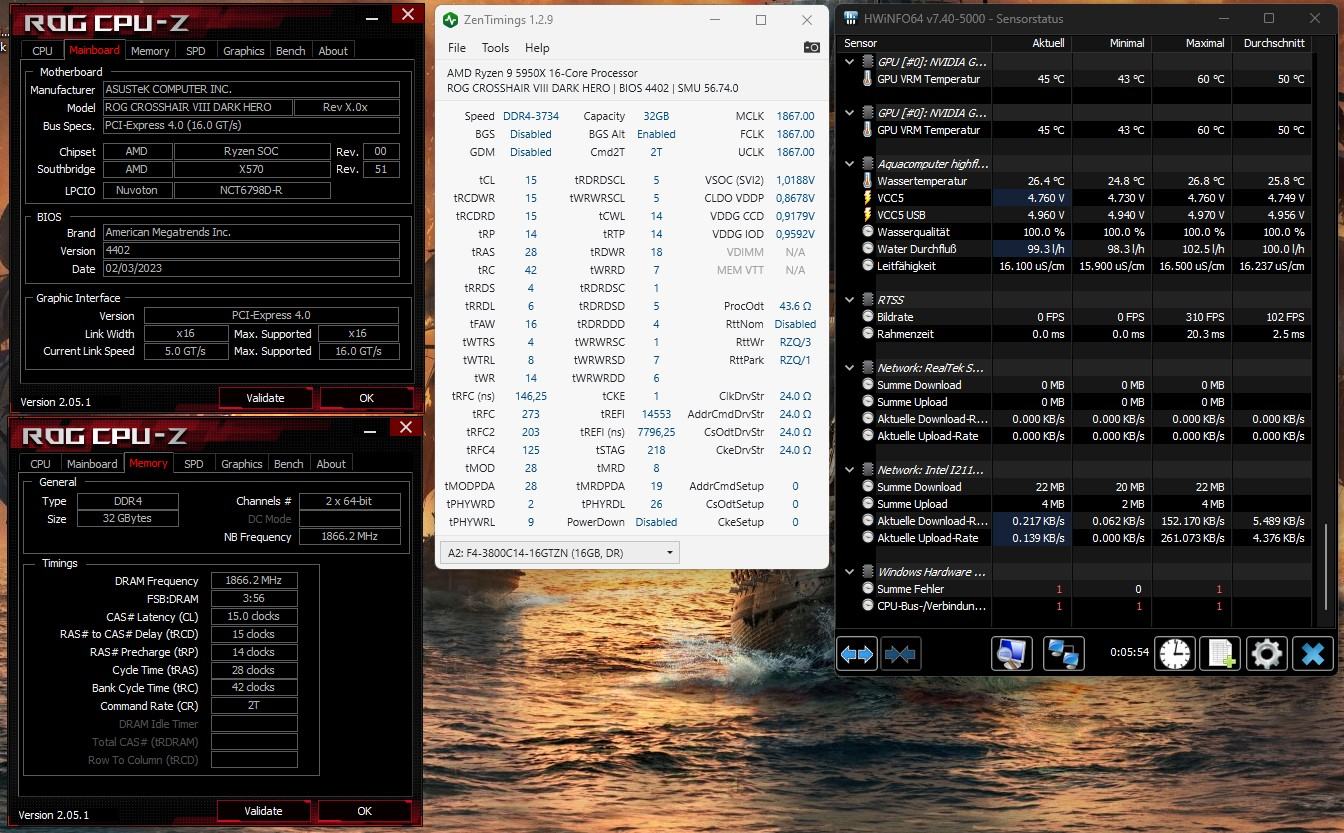
Task: Collapse the Windows Hardware sensor group
Action: (x=850, y=572)
